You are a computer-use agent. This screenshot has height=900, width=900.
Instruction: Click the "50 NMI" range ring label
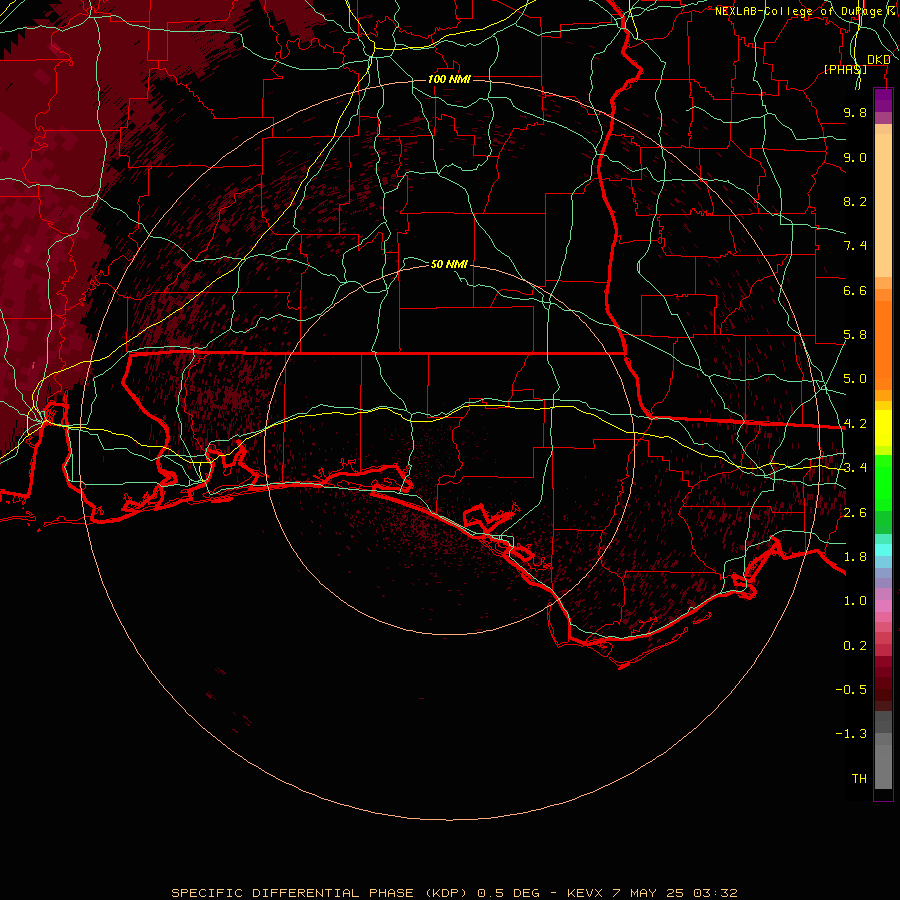pyautogui.click(x=449, y=264)
